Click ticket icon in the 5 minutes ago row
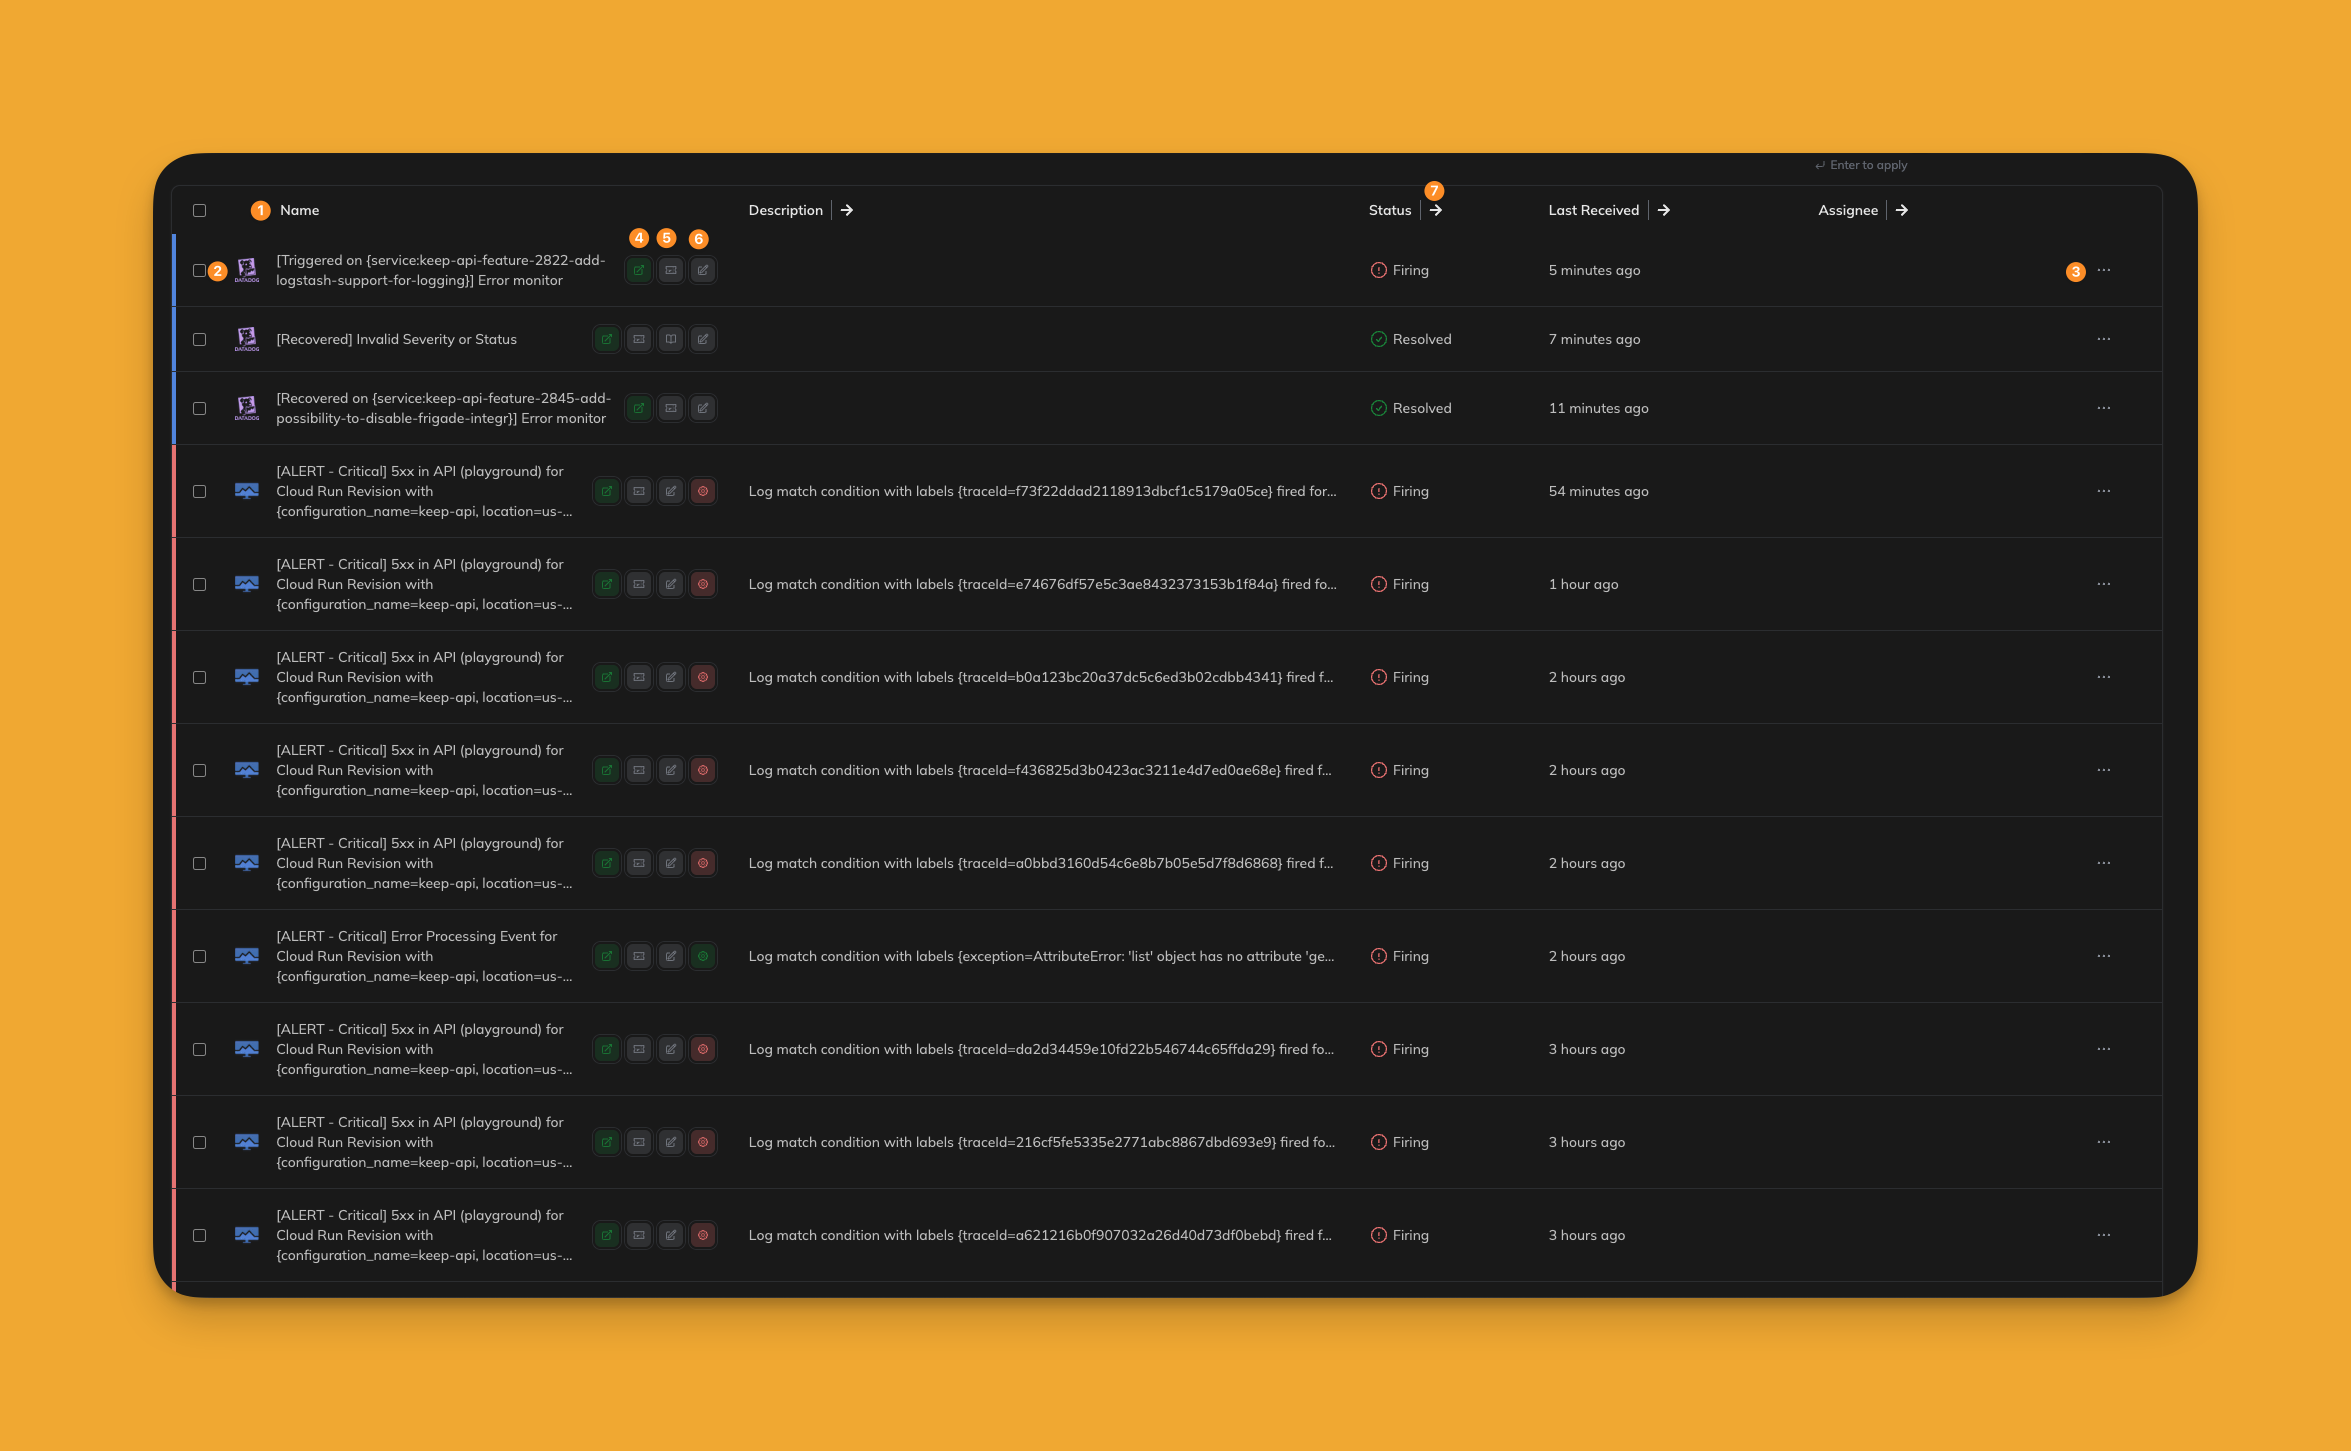Screen dimensions: 2351x1451 point(670,270)
